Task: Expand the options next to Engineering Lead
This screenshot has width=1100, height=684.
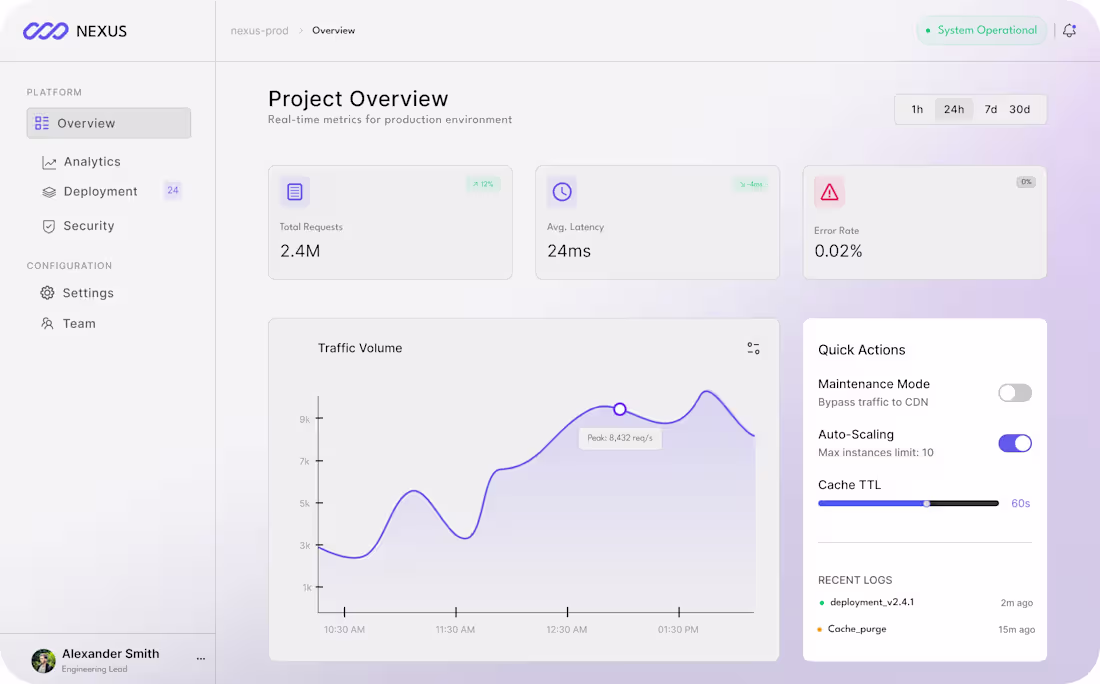Action: [200, 660]
